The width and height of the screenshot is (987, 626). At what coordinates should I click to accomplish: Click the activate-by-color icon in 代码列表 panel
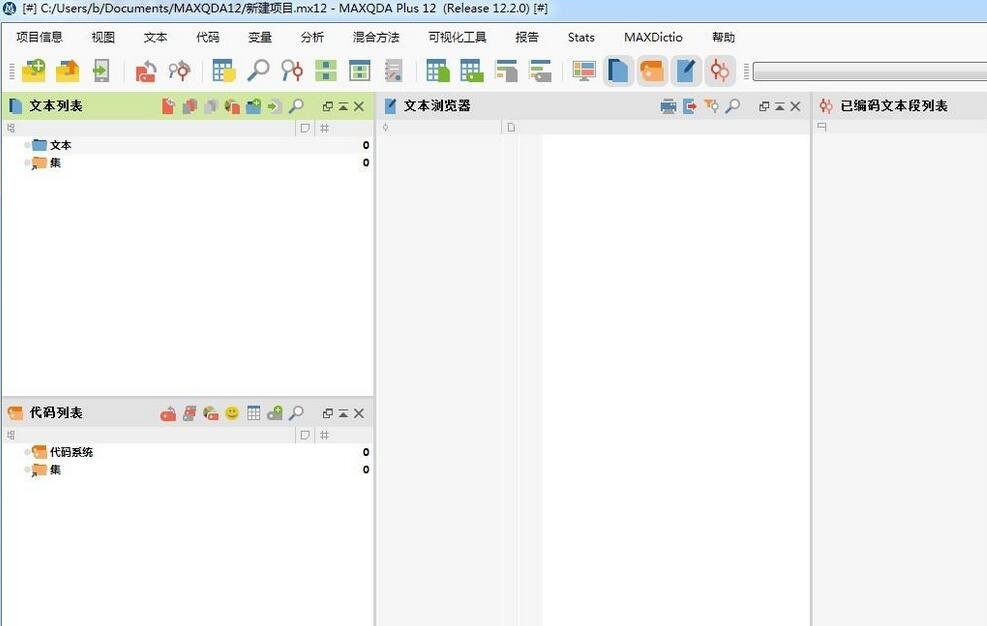click(x=210, y=414)
